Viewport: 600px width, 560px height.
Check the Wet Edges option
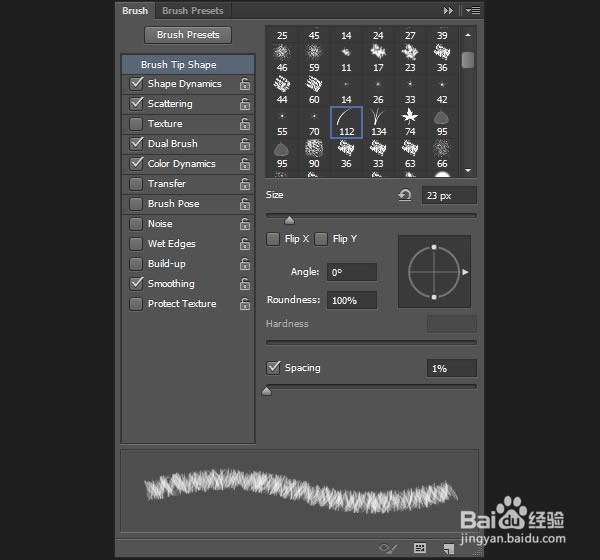coord(136,244)
